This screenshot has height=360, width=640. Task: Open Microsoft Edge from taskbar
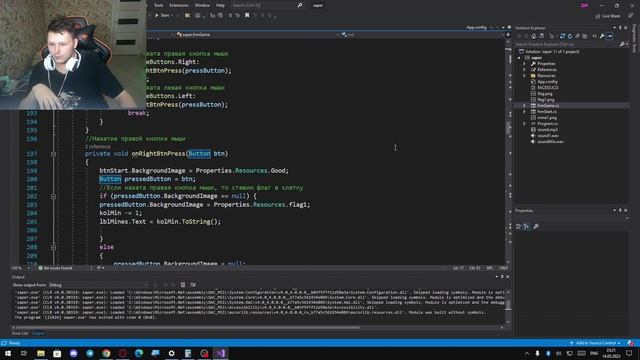pyautogui.click(x=139, y=353)
